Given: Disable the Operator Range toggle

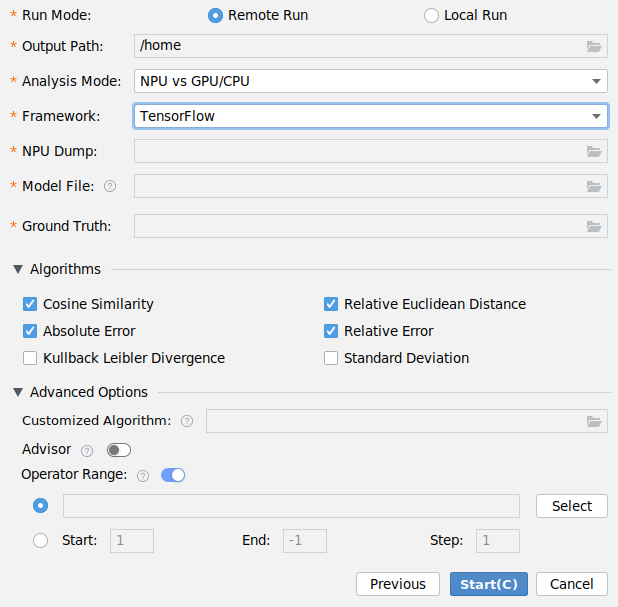Looking at the screenshot, I should click(x=173, y=475).
